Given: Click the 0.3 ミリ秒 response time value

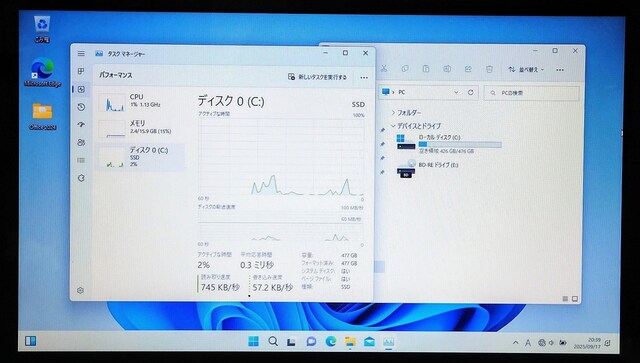Looking at the screenshot, I should click(x=257, y=265).
